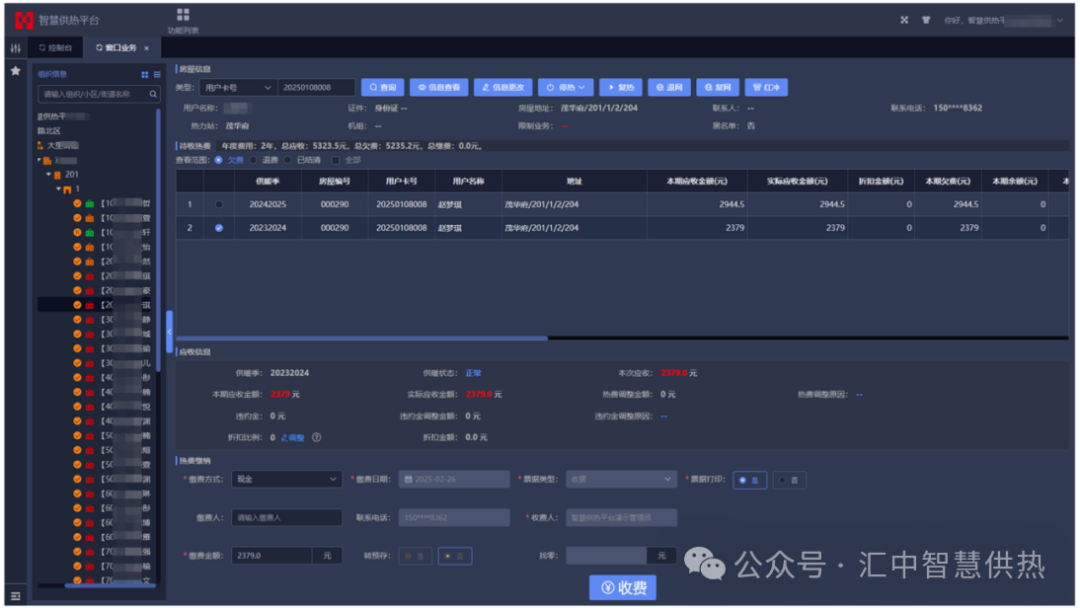Collapse the tree node 201
The height and width of the screenshot is (608, 1080).
(48, 175)
